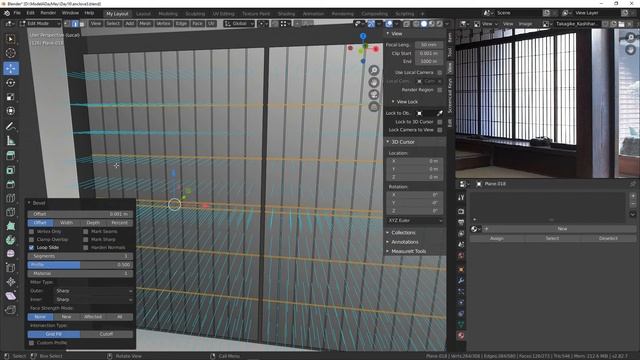This screenshot has height=360, width=640.
Task: Select the Select Box tool in the left toolbar
Action: [11, 39]
